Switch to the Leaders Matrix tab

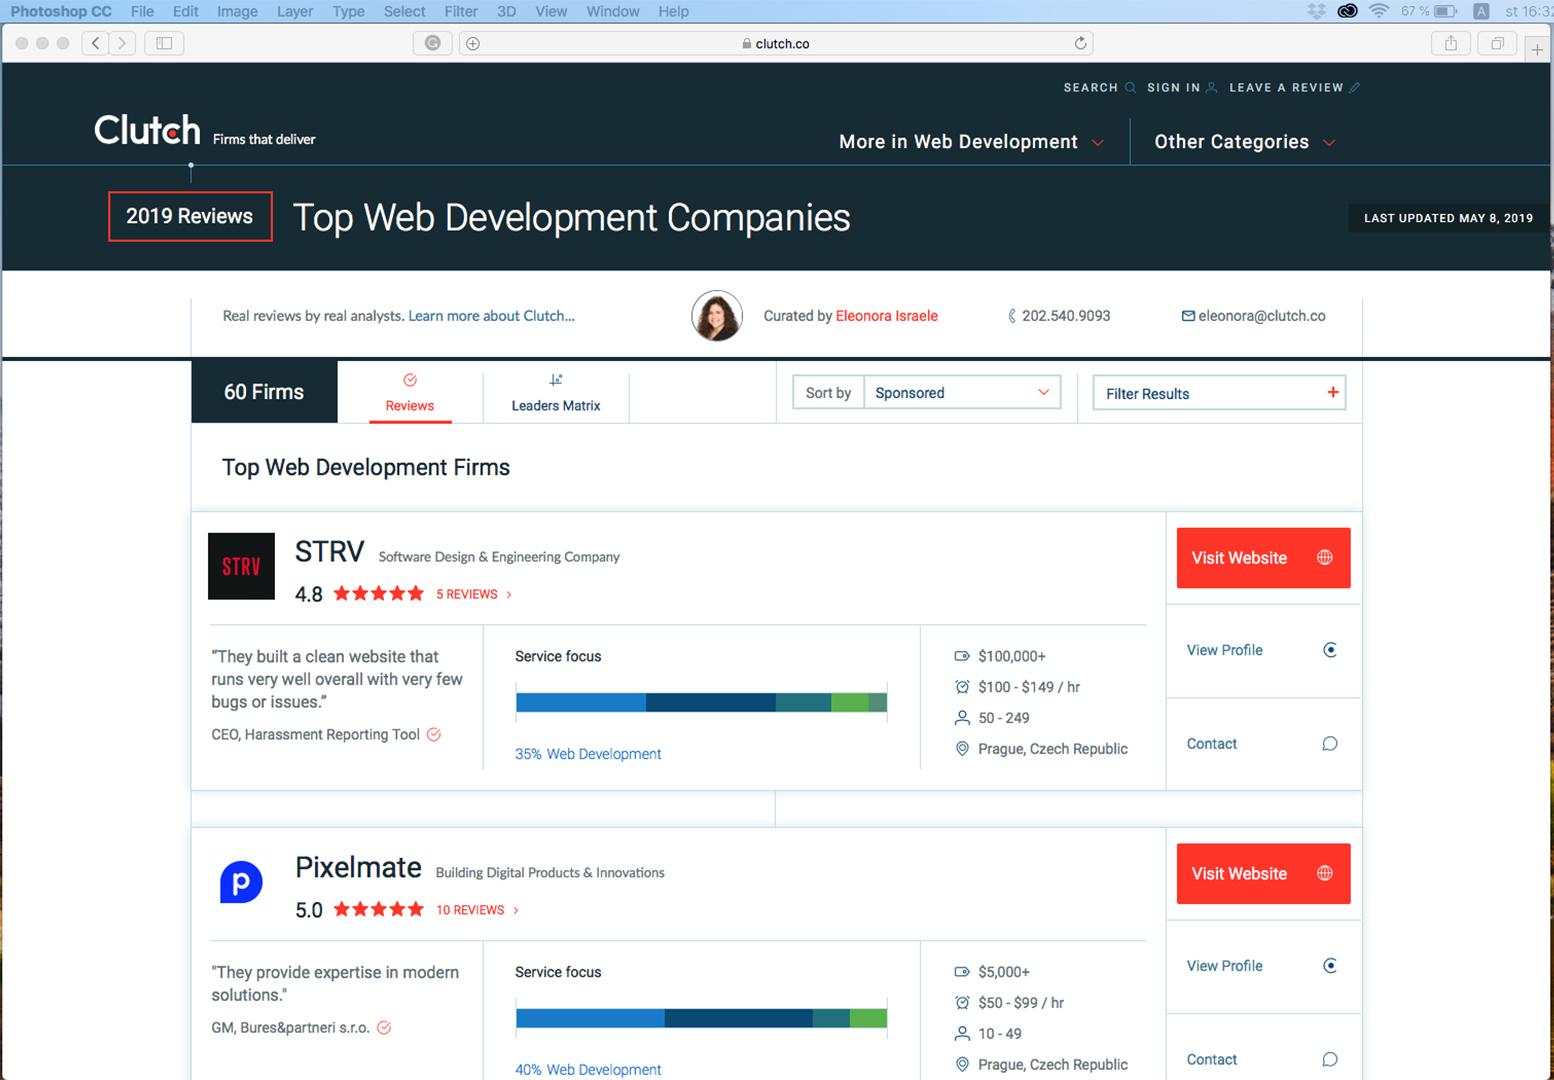(x=556, y=392)
